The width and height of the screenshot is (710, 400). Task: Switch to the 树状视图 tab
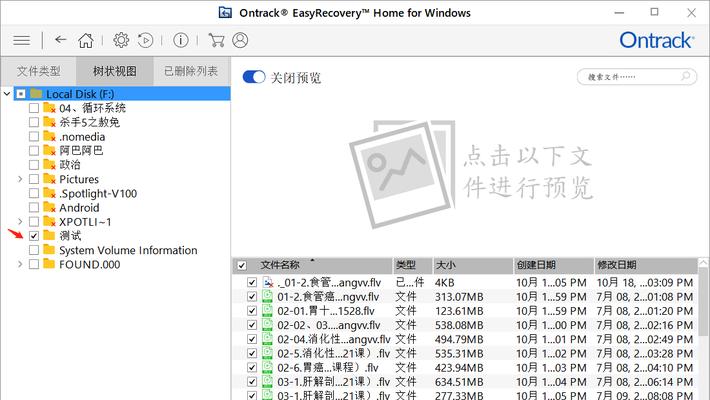tap(115, 71)
